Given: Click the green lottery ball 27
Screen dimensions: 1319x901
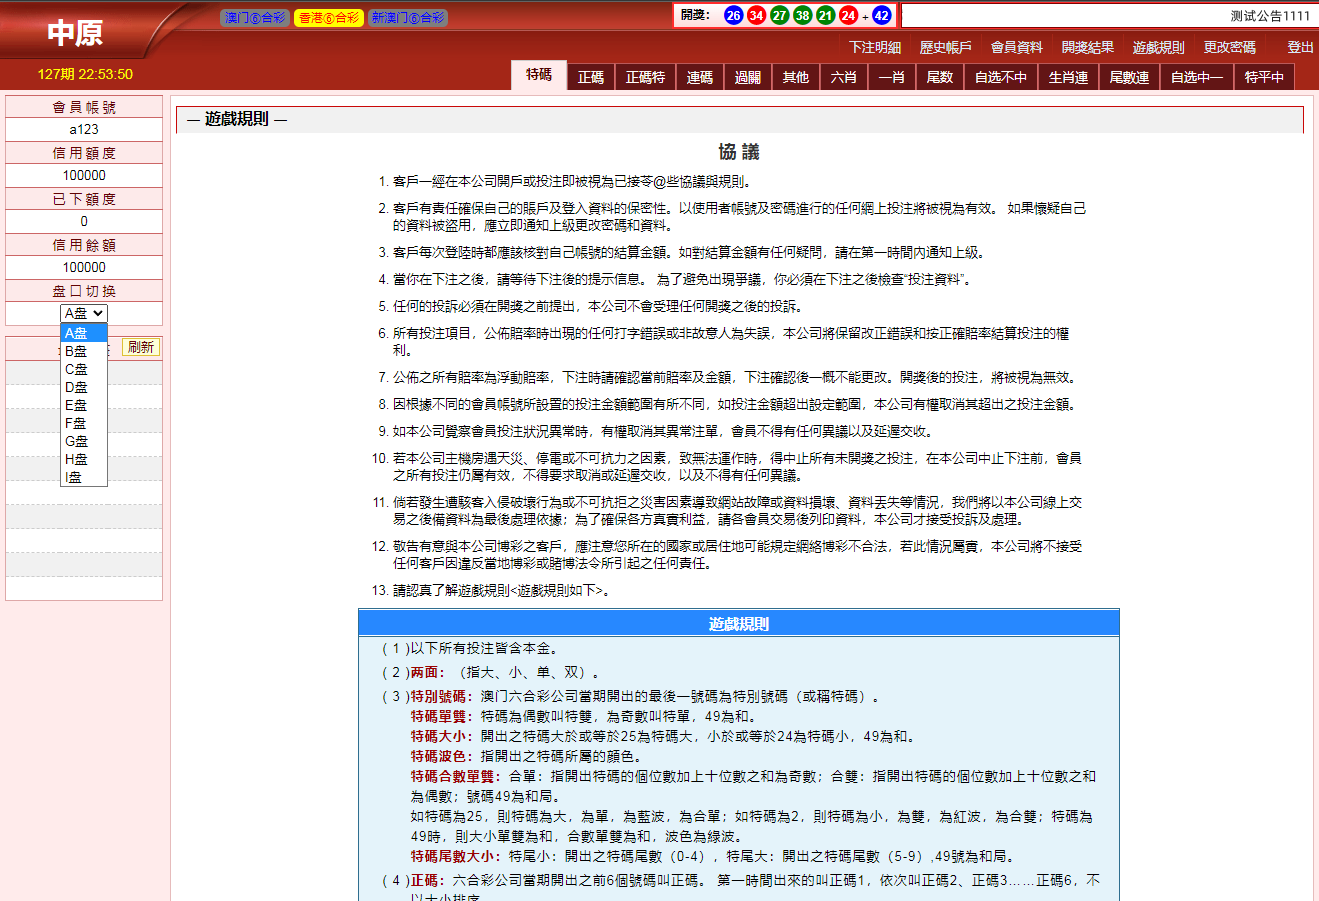Looking at the screenshot, I should pos(780,15).
